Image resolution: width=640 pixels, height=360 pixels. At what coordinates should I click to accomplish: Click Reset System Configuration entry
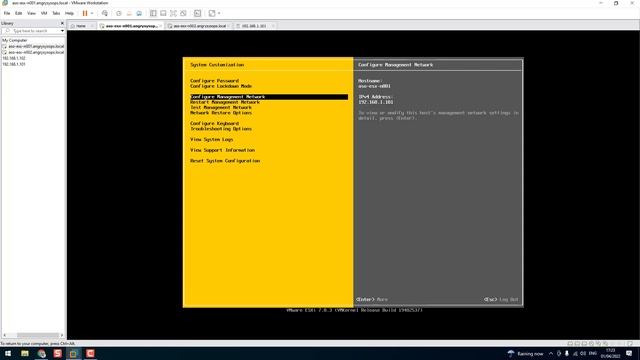[x=225, y=161]
